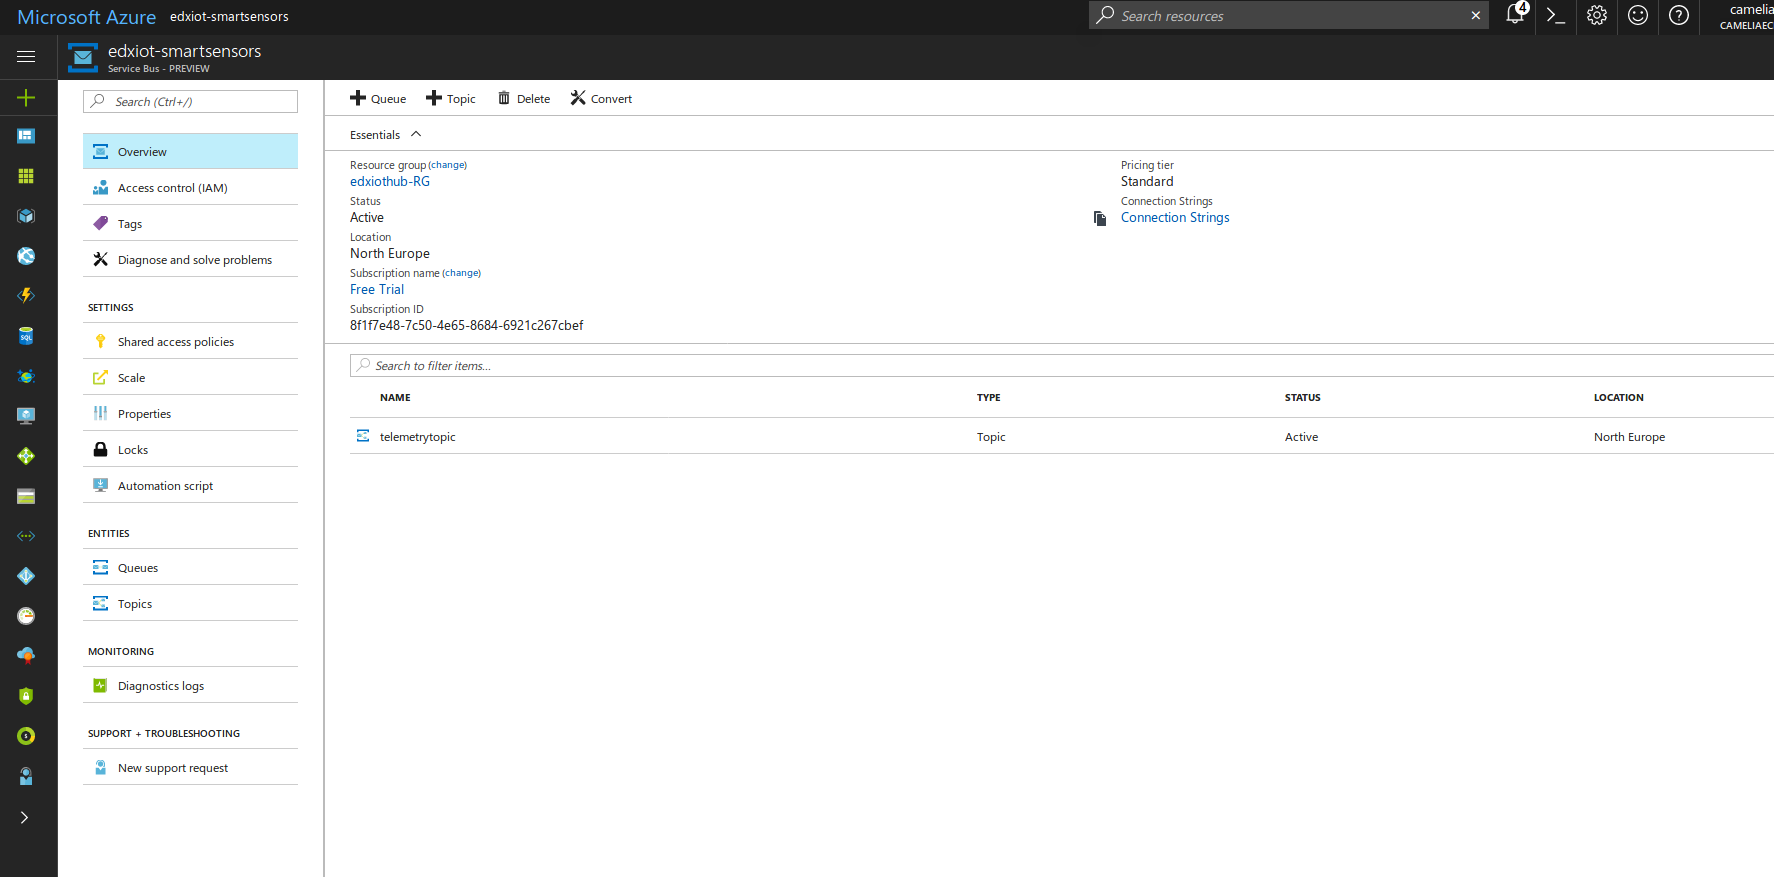This screenshot has width=1774, height=877.
Task: Open App Services globe icon
Action: point(26,256)
